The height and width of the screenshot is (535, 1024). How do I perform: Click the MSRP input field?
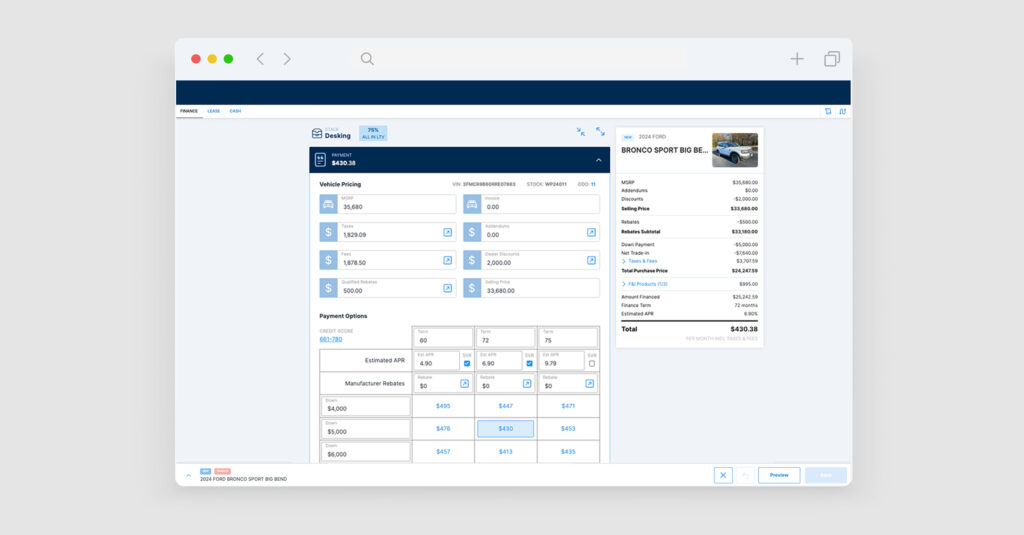point(396,204)
